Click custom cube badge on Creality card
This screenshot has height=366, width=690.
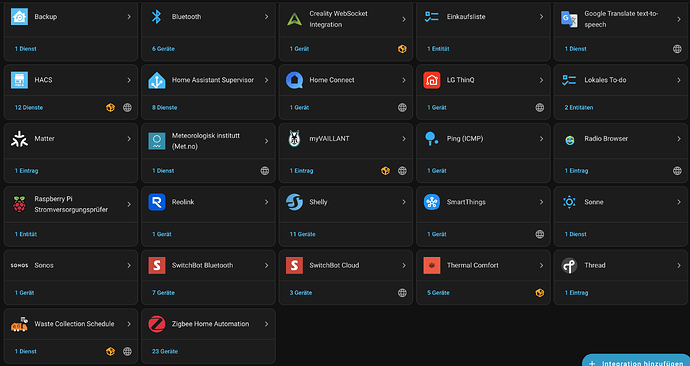click(402, 49)
